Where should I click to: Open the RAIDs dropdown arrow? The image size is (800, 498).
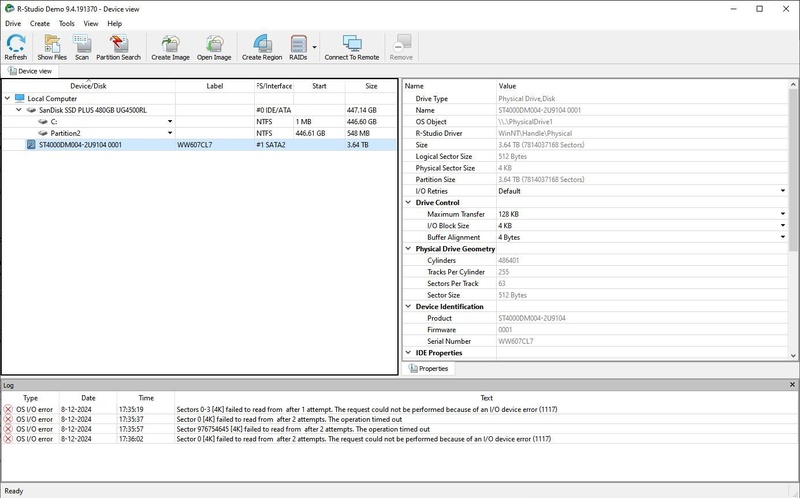(x=314, y=47)
